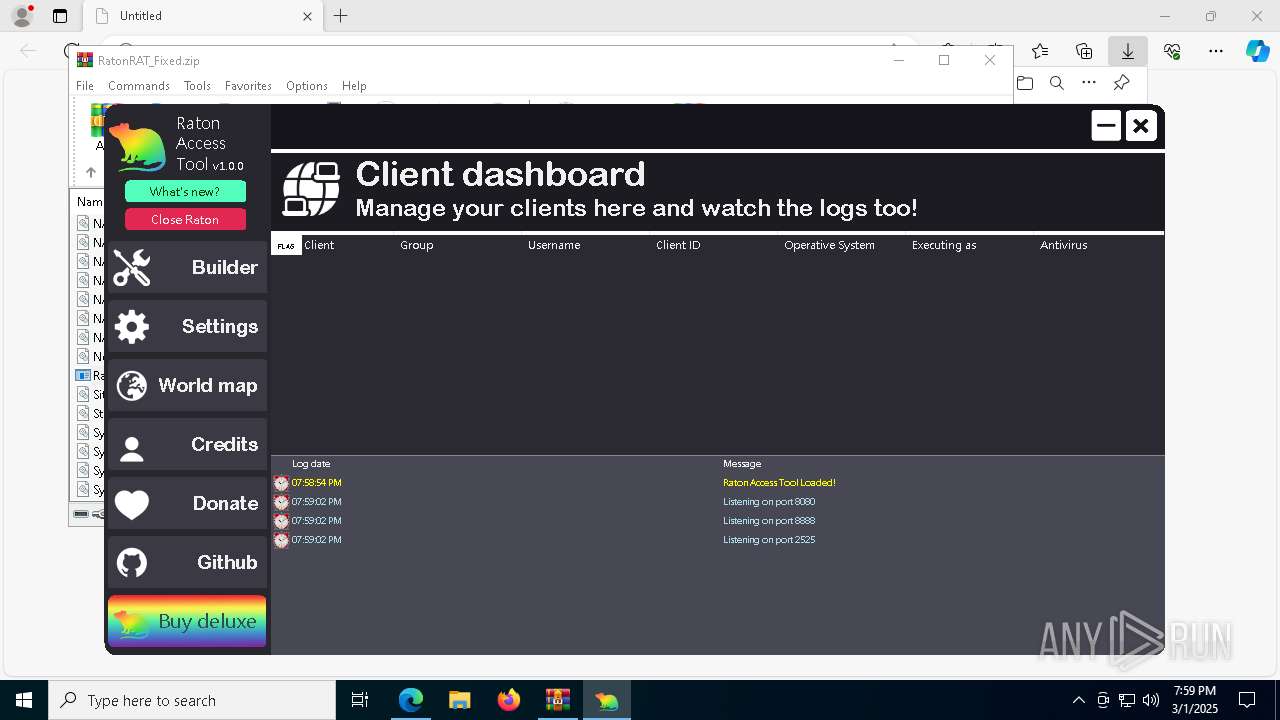Open the Windows Start menu
This screenshot has height=720, width=1280.
click(24, 700)
